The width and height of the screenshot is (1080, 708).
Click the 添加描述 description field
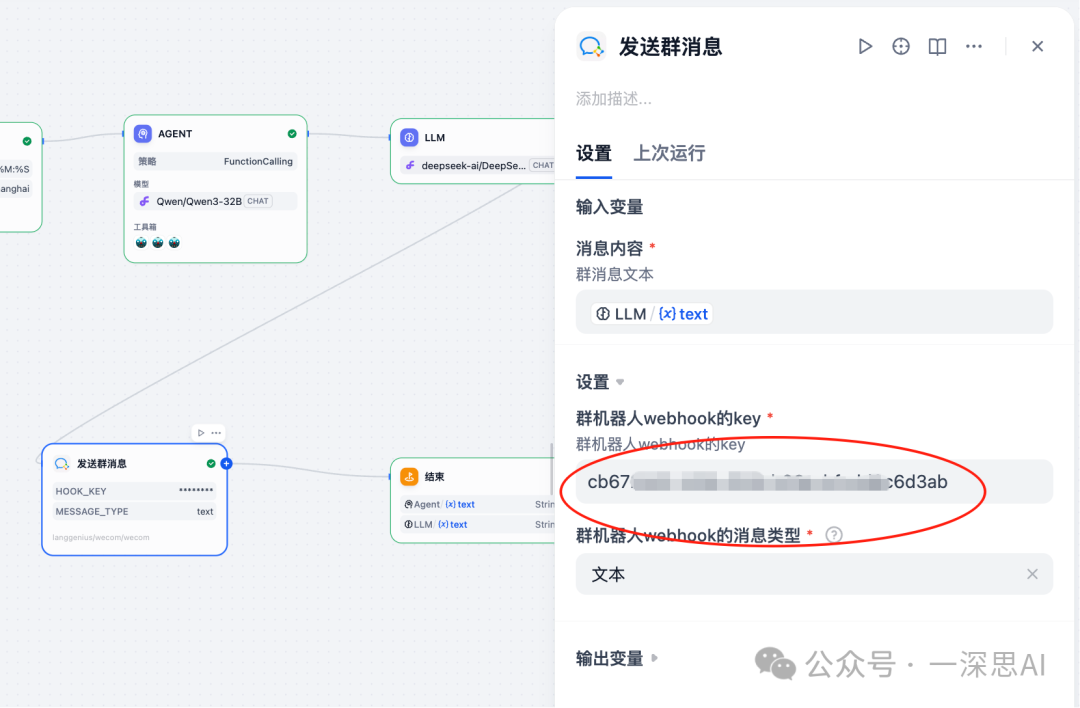pos(614,99)
